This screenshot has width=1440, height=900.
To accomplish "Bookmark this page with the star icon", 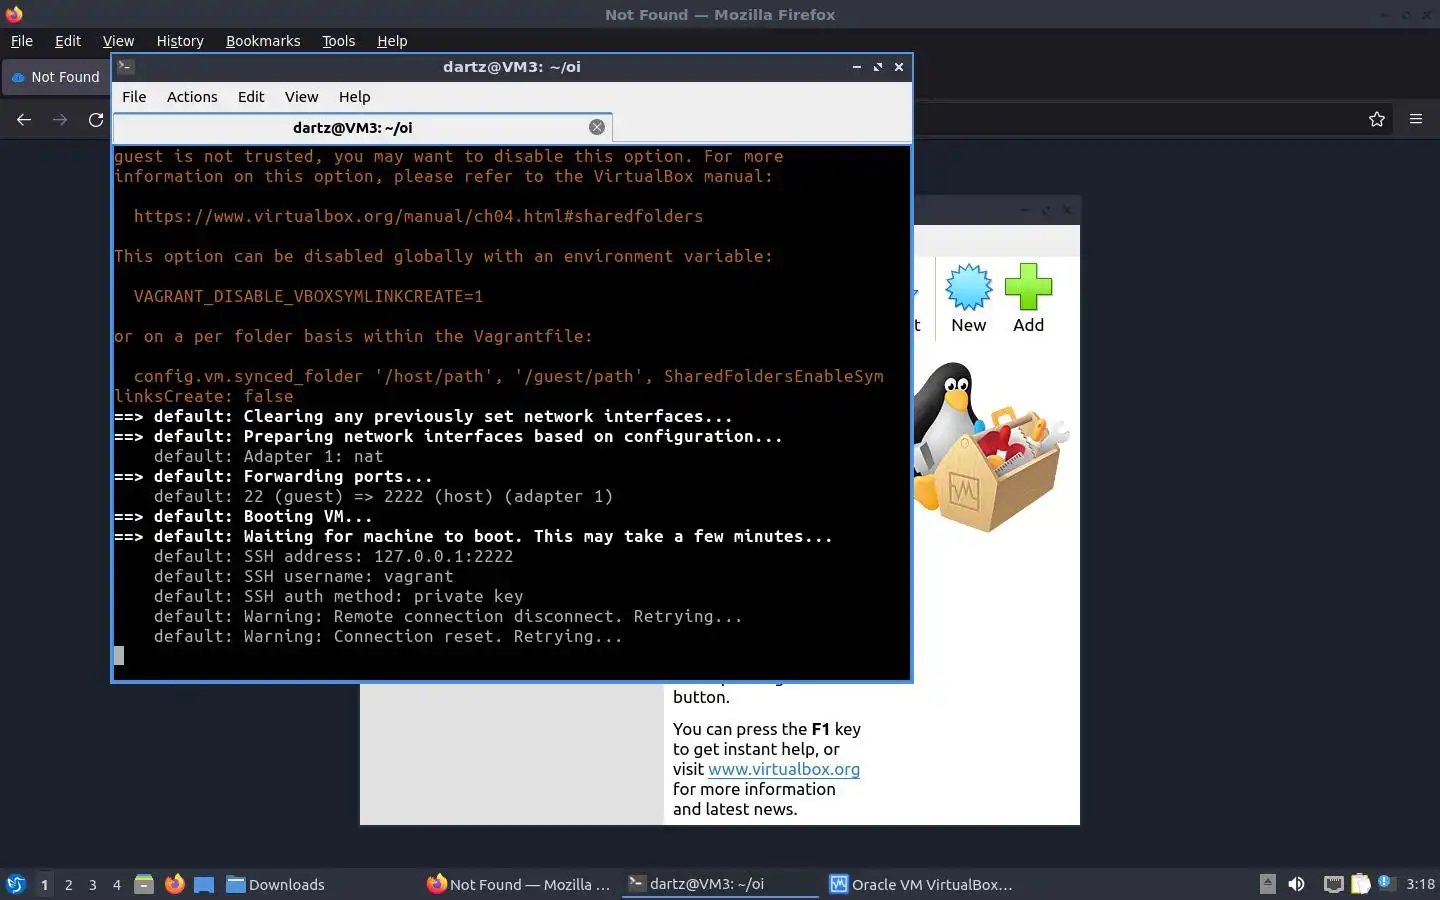I will pos(1377,120).
